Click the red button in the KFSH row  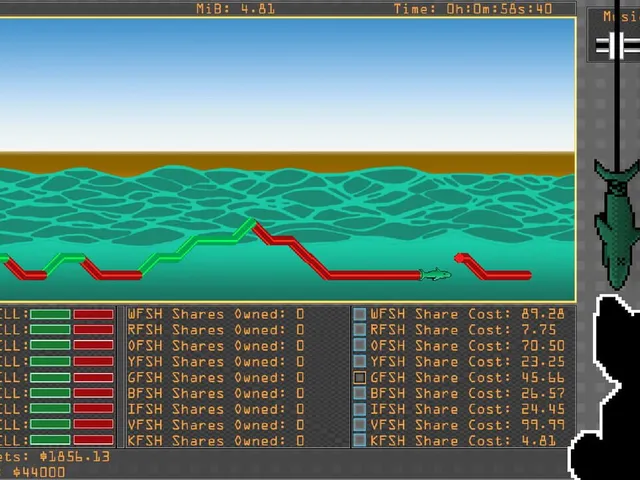coord(93,440)
